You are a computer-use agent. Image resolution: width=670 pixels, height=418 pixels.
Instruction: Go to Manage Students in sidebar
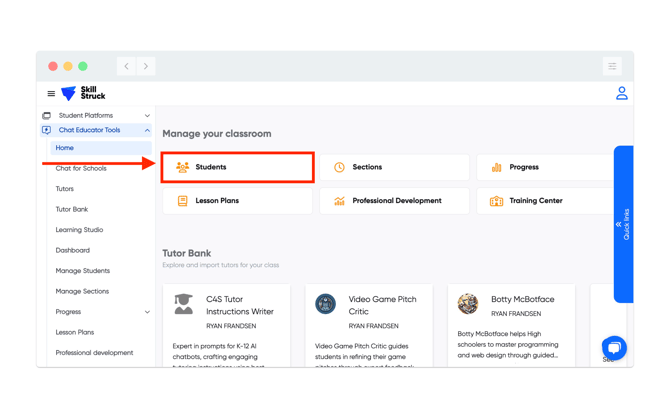click(x=83, y=271)
